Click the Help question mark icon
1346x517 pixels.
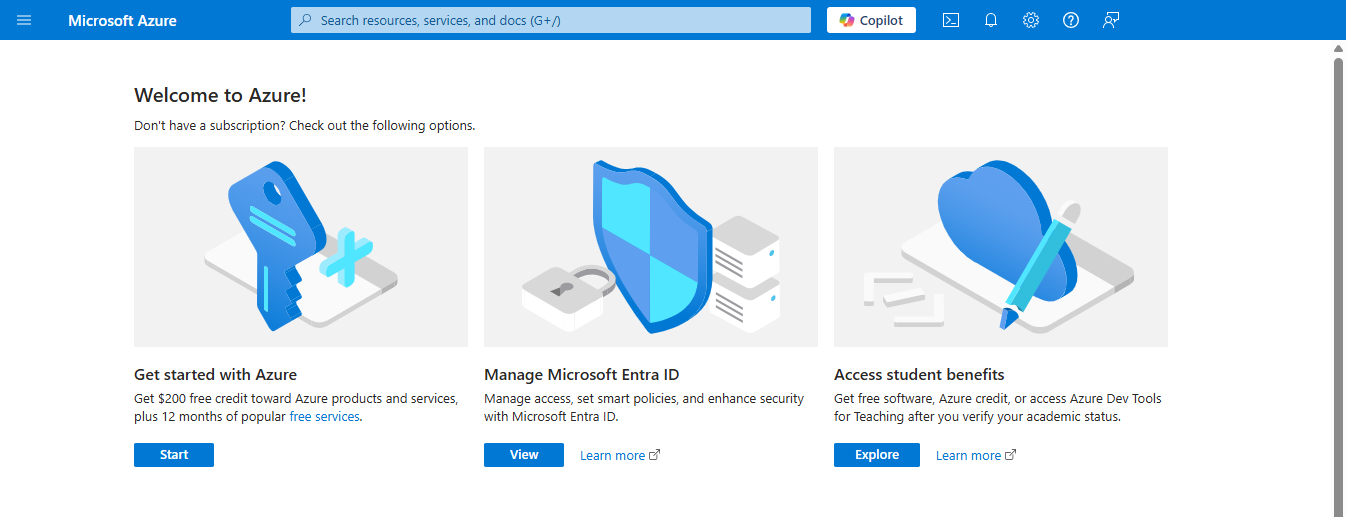tap(1071, 20)
